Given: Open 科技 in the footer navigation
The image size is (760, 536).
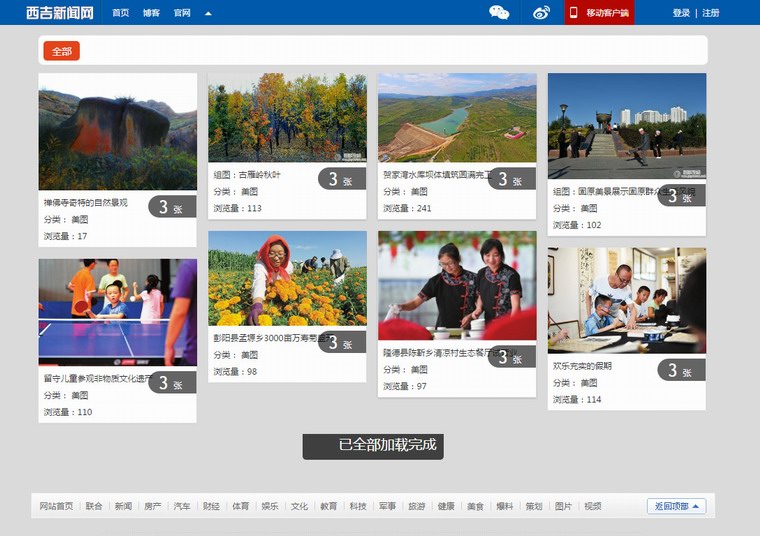Looking at the screenshot, I should click(358, 506).
